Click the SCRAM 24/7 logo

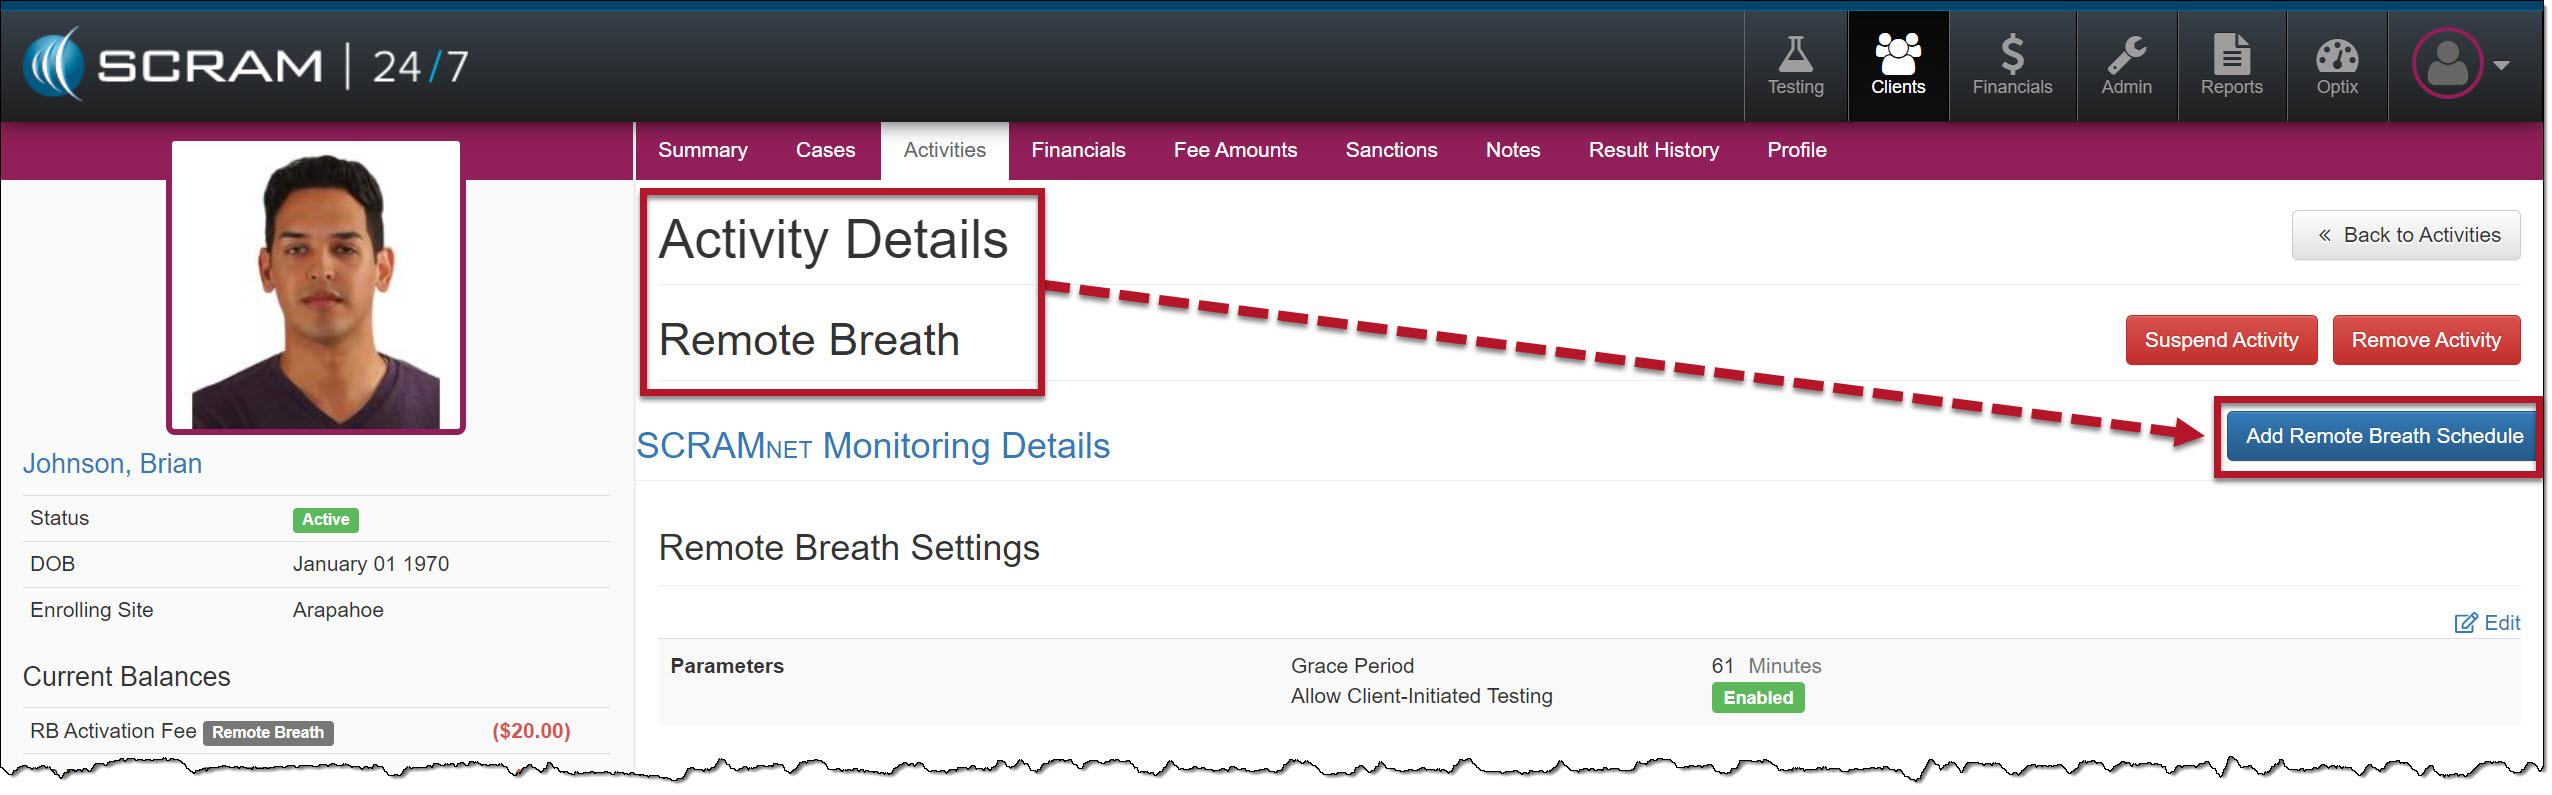pyautogui.click(x=246, y=66)
